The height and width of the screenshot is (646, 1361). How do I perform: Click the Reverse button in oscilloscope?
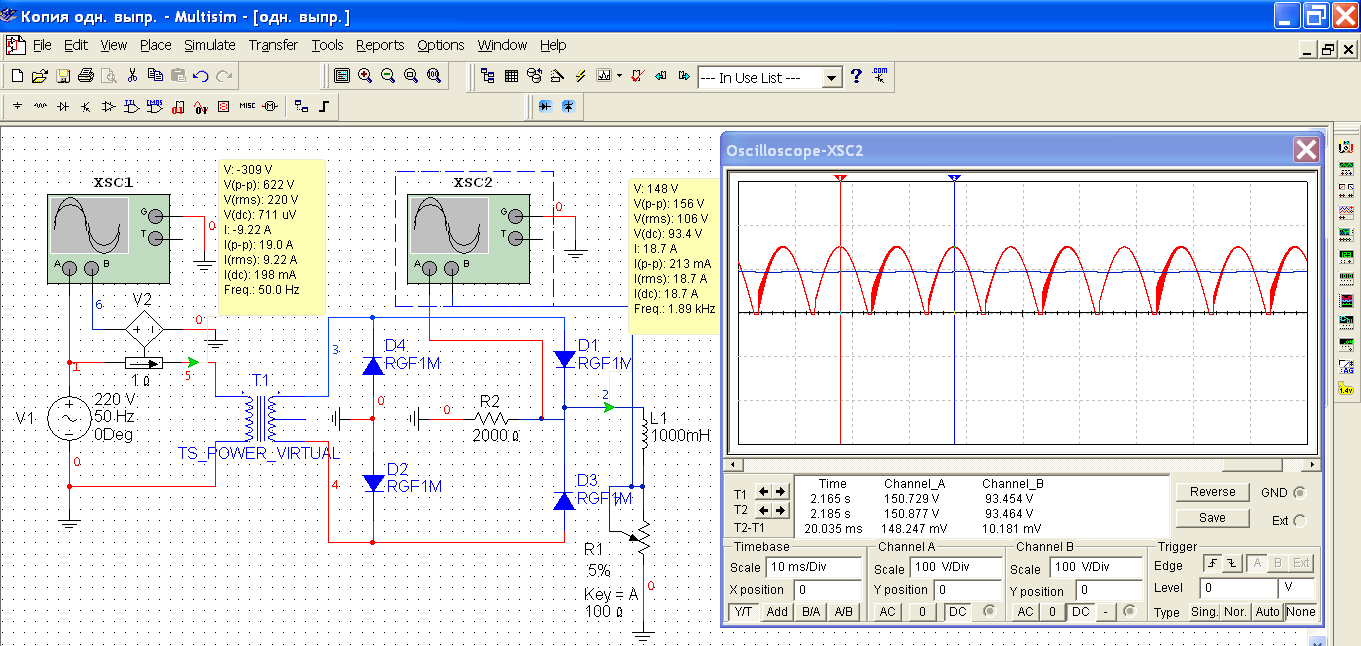pos(1212,492)
